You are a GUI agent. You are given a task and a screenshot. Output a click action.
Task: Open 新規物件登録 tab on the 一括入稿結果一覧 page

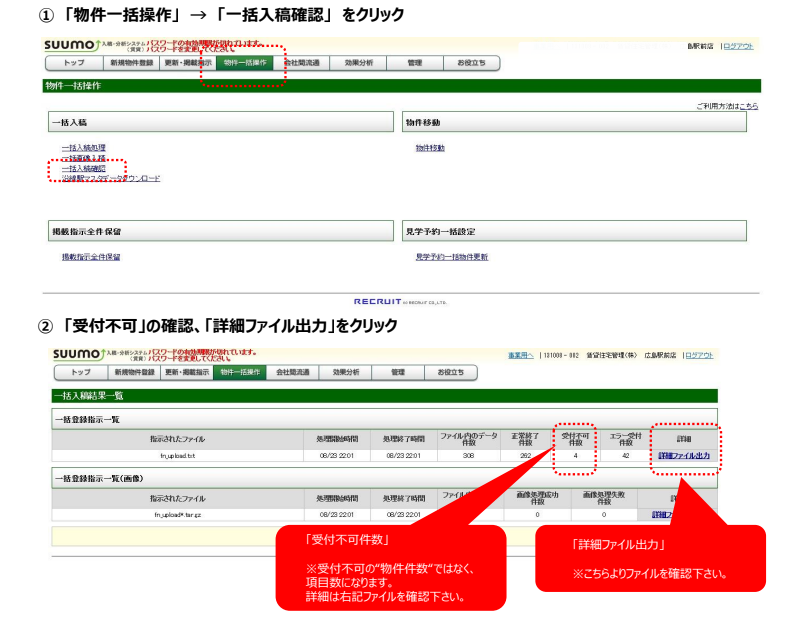click(134, 372)
